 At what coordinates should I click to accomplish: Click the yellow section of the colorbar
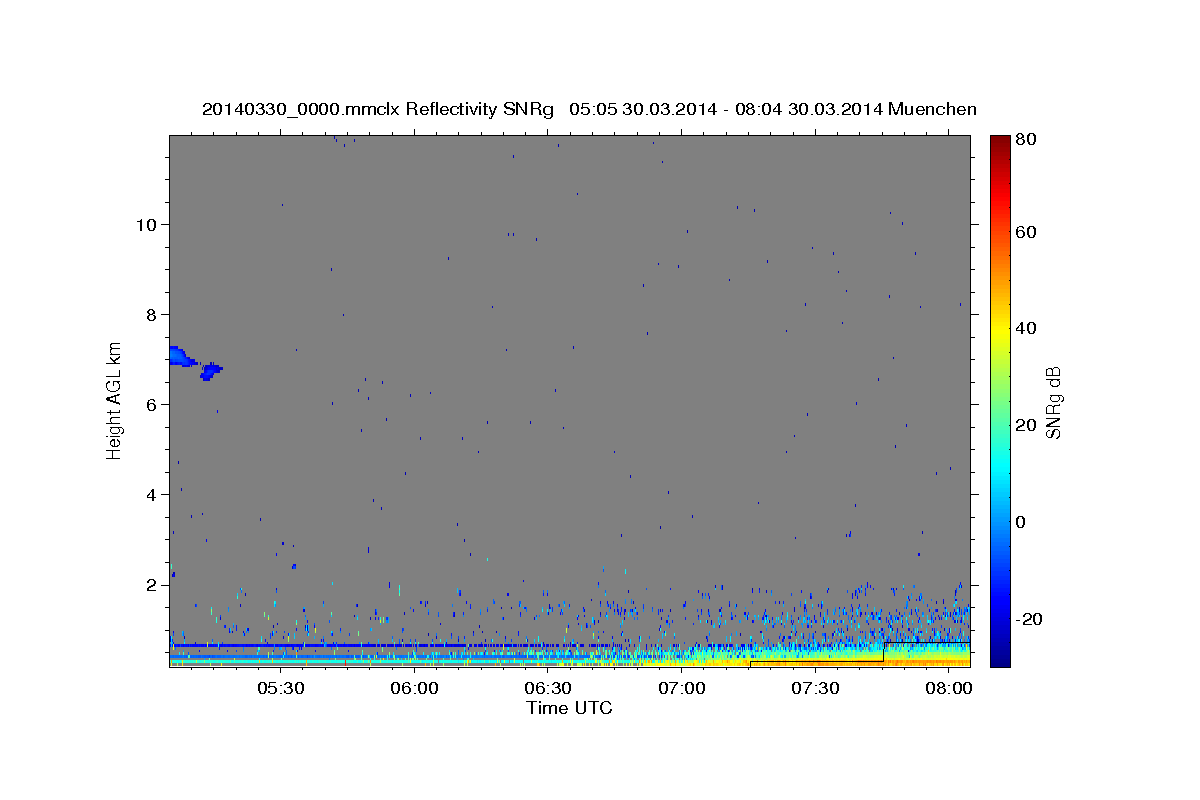click(x=1000, y=330)
